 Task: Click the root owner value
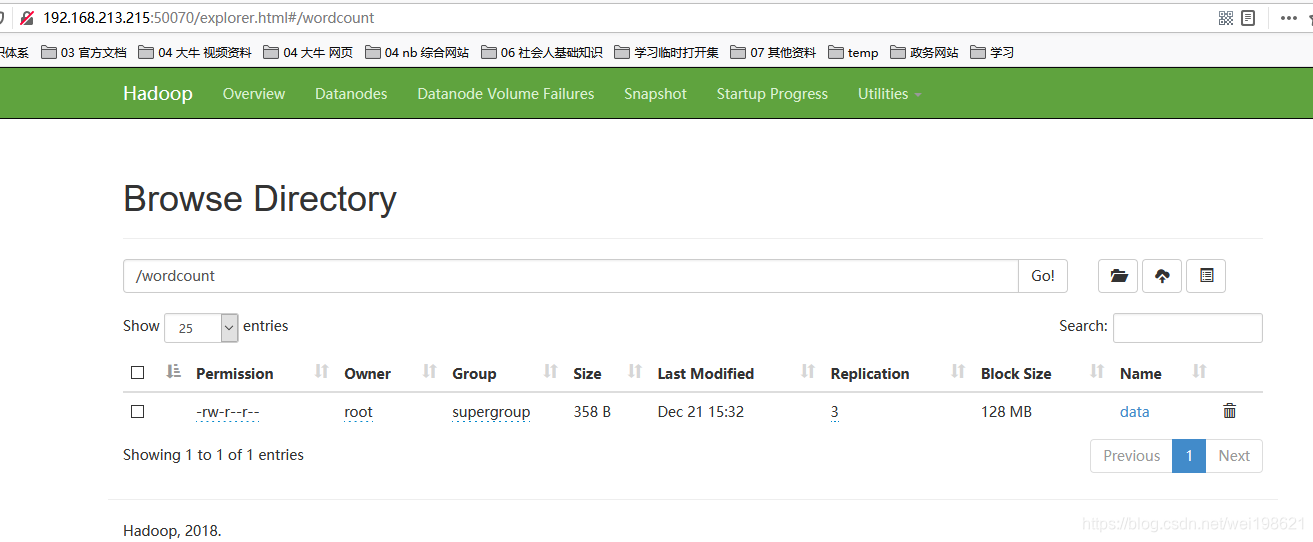[358, 411]
